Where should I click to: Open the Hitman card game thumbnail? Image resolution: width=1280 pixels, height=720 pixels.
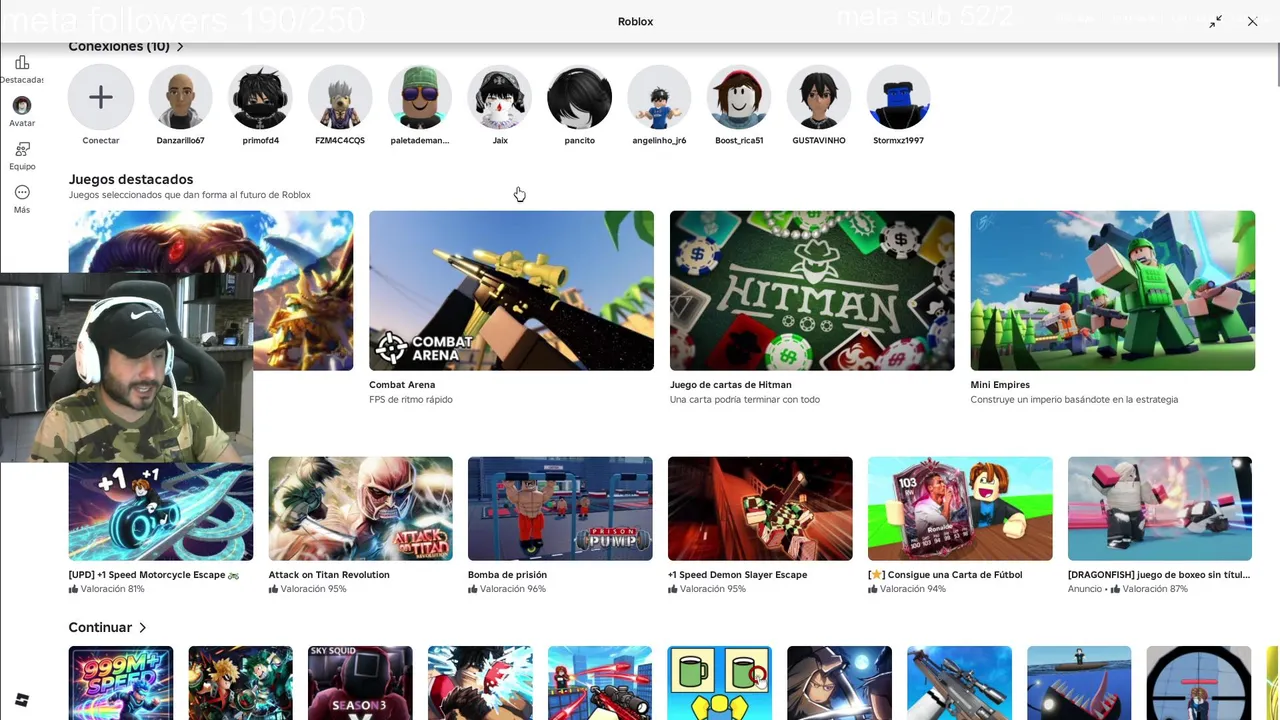point(812,290)
